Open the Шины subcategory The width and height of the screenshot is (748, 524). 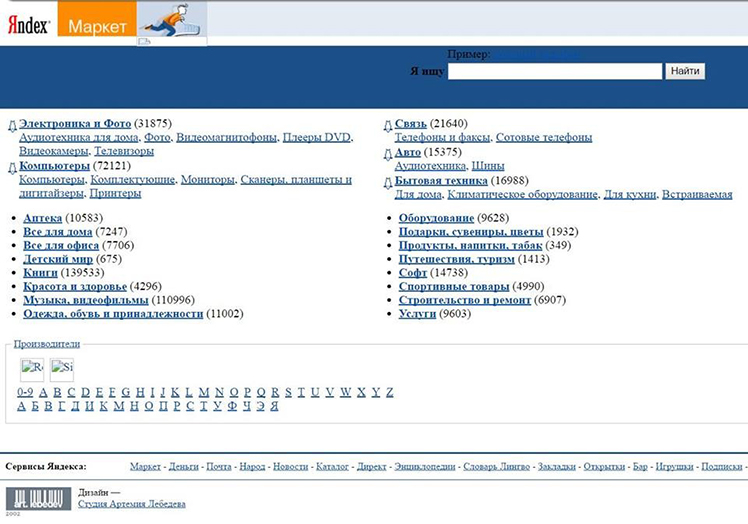coord(488,166)
